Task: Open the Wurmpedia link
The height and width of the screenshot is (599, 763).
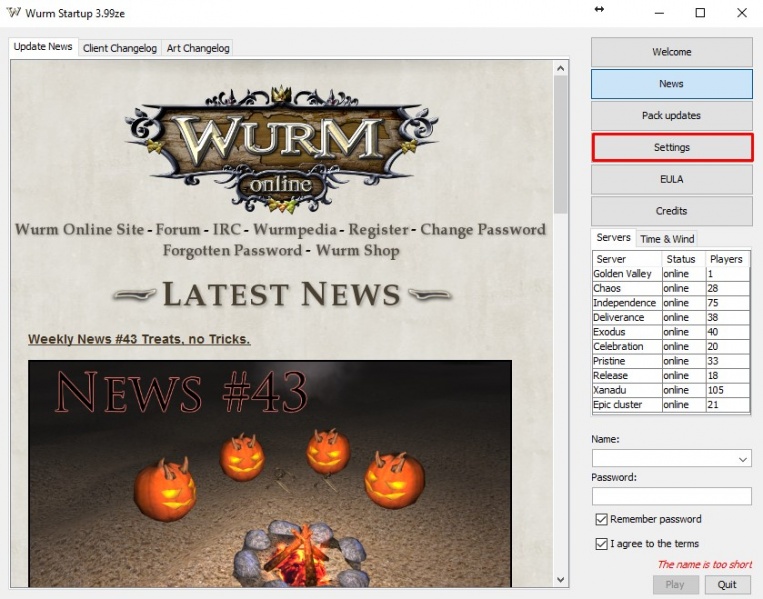Action: 294,230
